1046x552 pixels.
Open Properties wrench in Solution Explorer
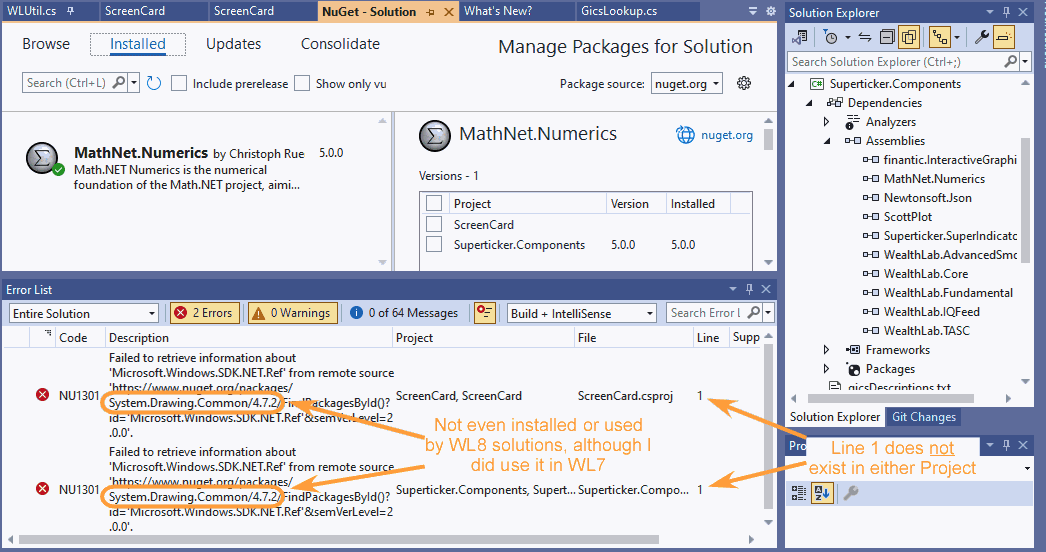(981, 37)
